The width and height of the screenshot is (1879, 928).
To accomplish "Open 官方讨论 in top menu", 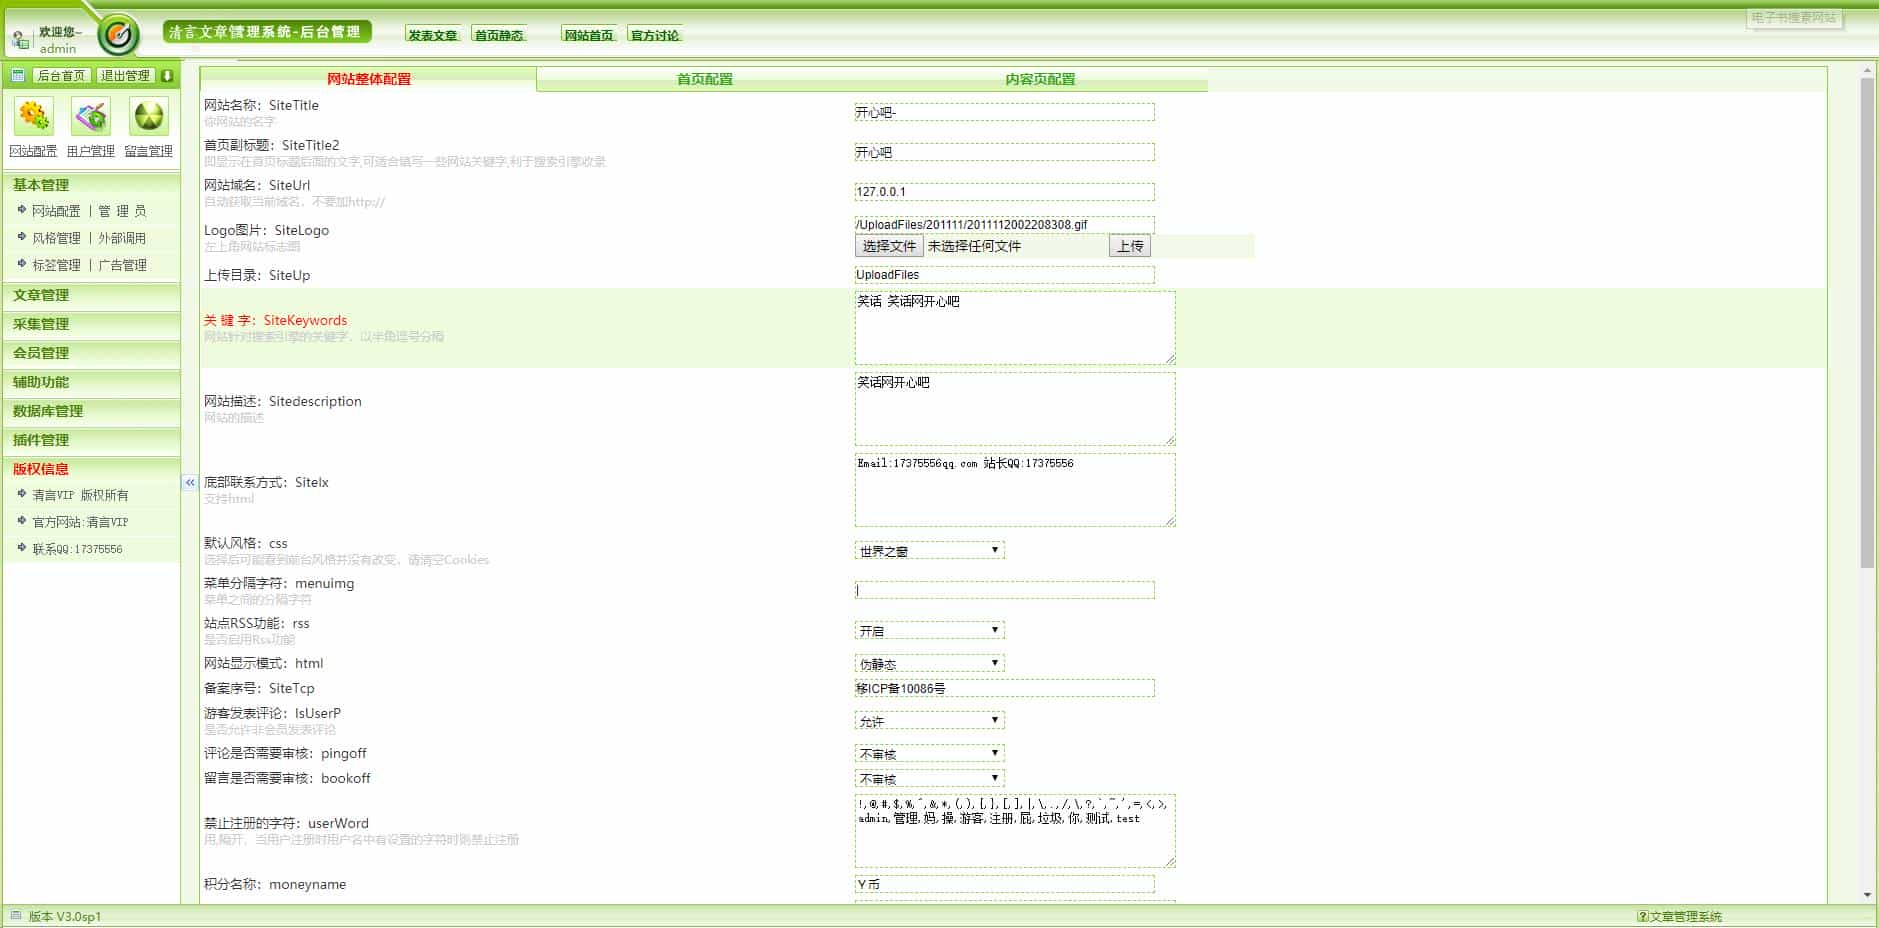I will (655, 35).
